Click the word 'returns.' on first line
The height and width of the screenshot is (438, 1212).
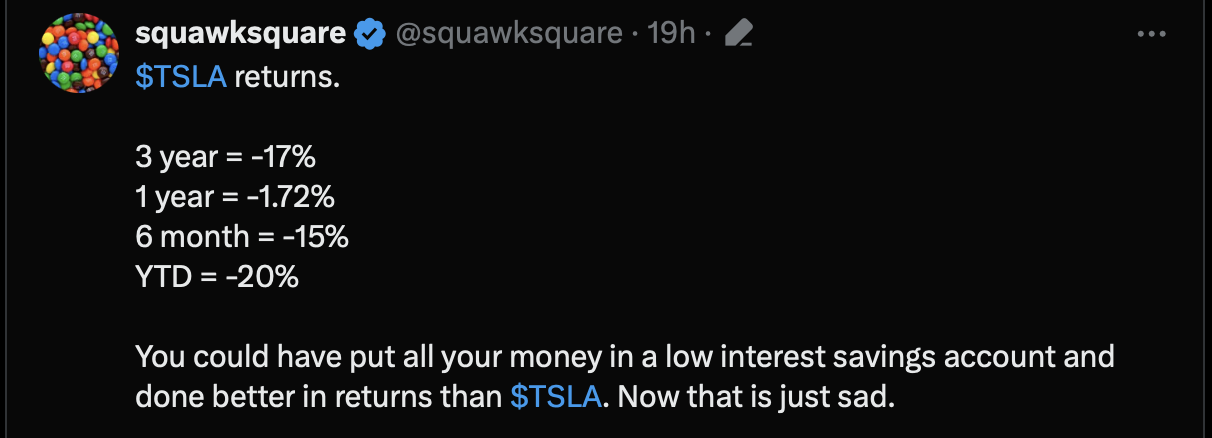(x=287, y=76)
